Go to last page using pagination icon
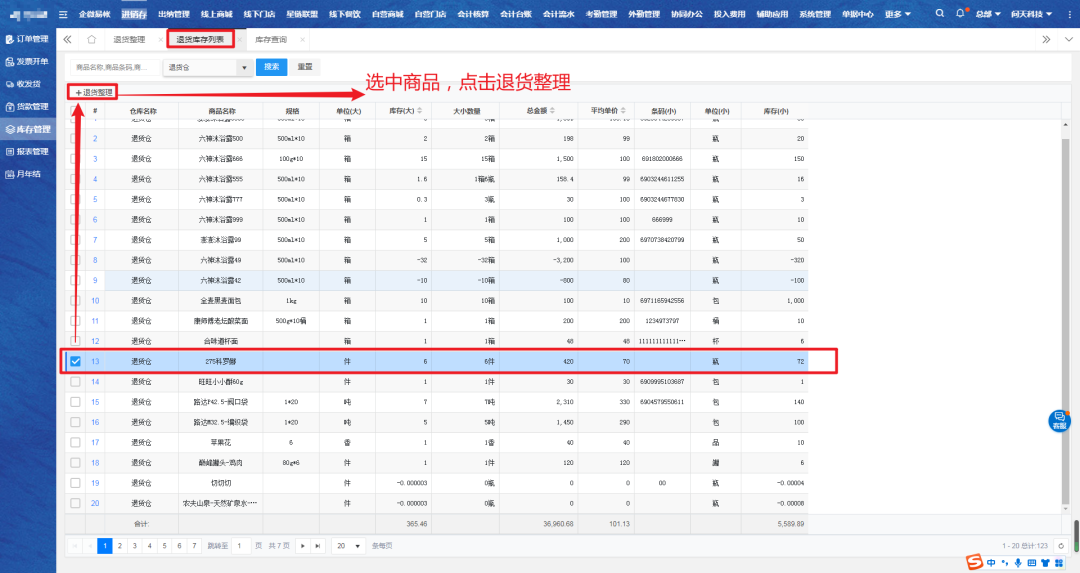This screenshot has width=1080, height=573. coord(317,546)
